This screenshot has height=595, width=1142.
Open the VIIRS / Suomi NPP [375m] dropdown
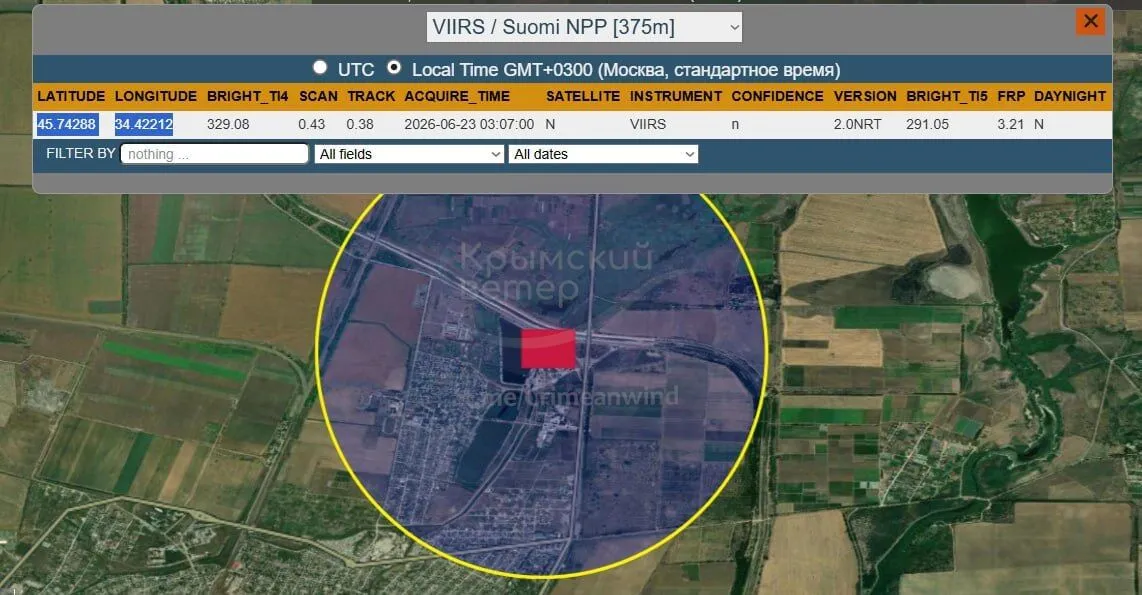click(584, 27)
